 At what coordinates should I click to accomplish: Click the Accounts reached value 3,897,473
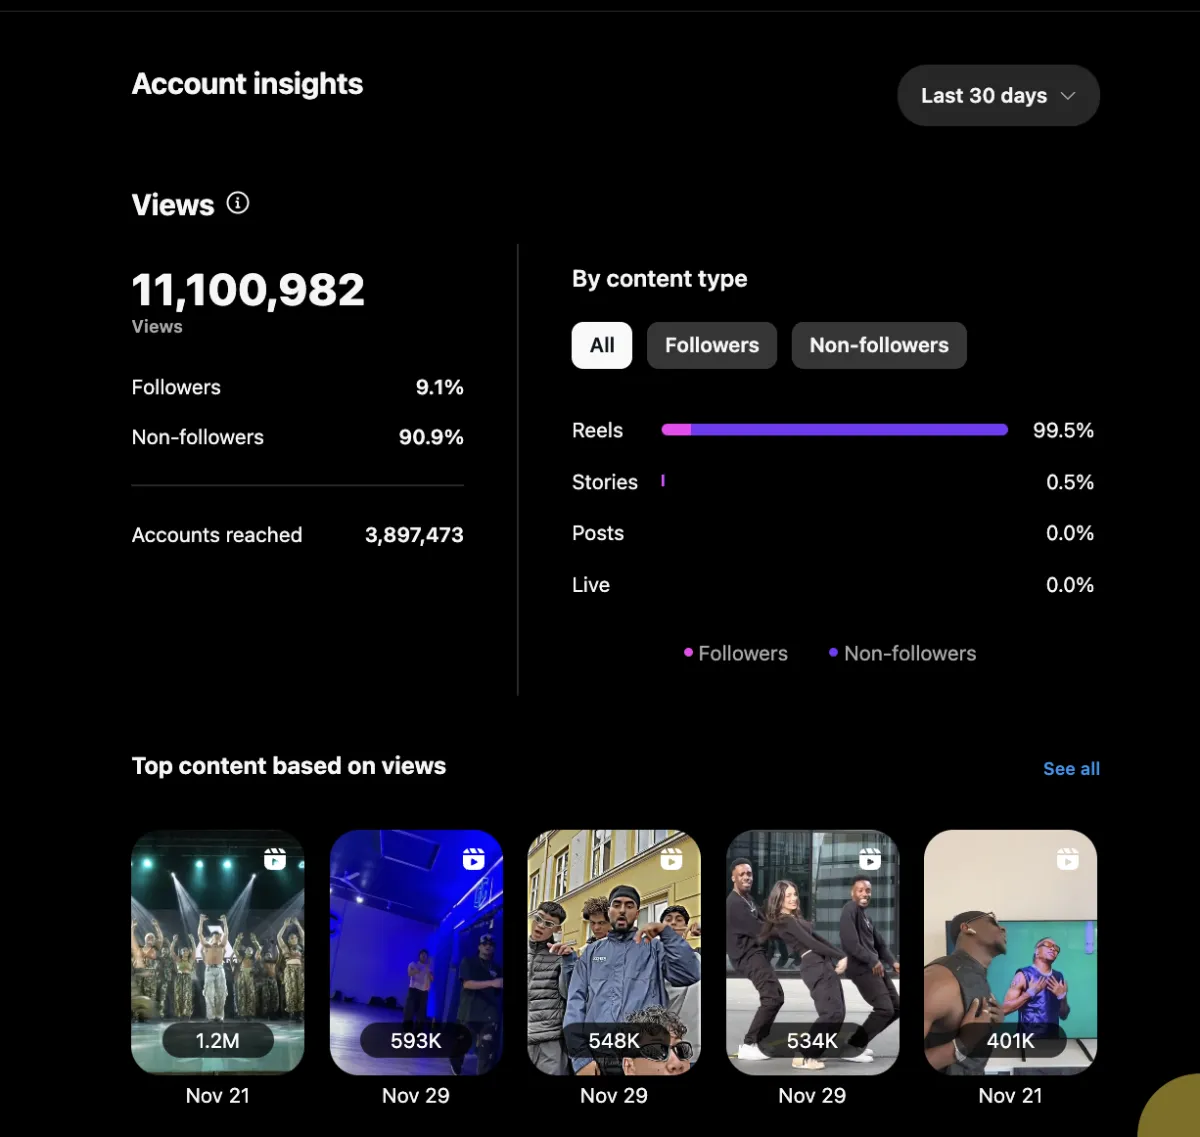(414, 535)
